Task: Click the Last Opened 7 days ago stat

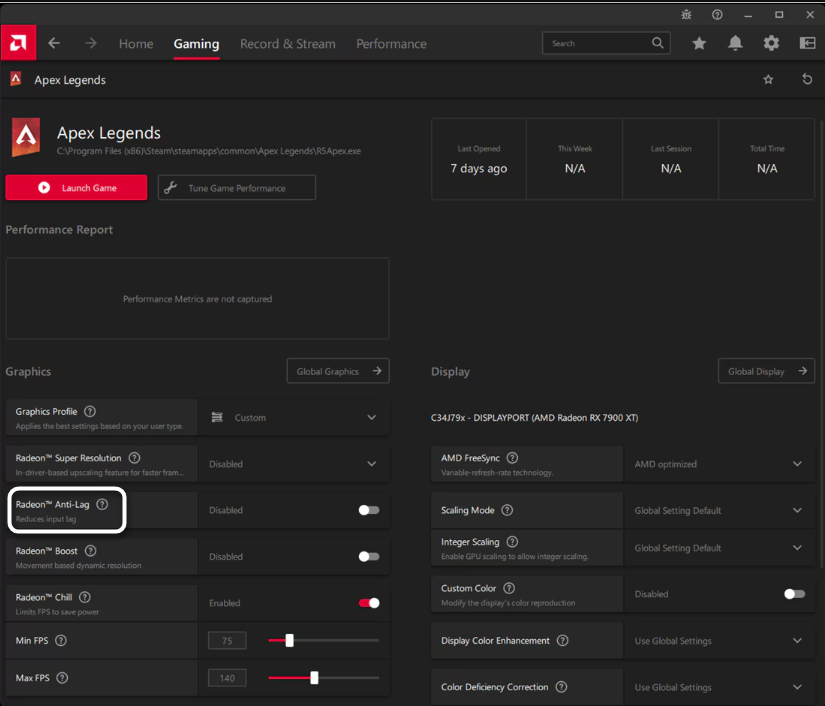Action: tap(479, 159)
